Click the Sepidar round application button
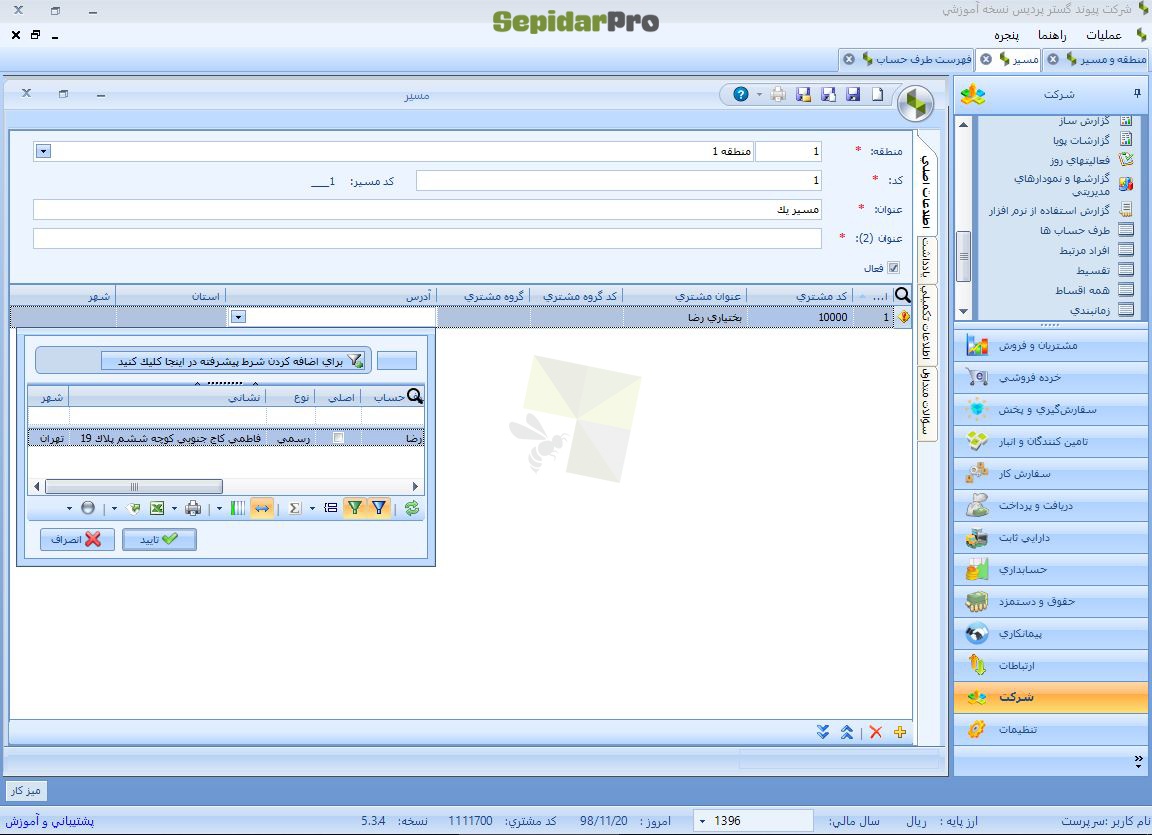The height and width of the screenshot is (835, 1152). (915, 104)
